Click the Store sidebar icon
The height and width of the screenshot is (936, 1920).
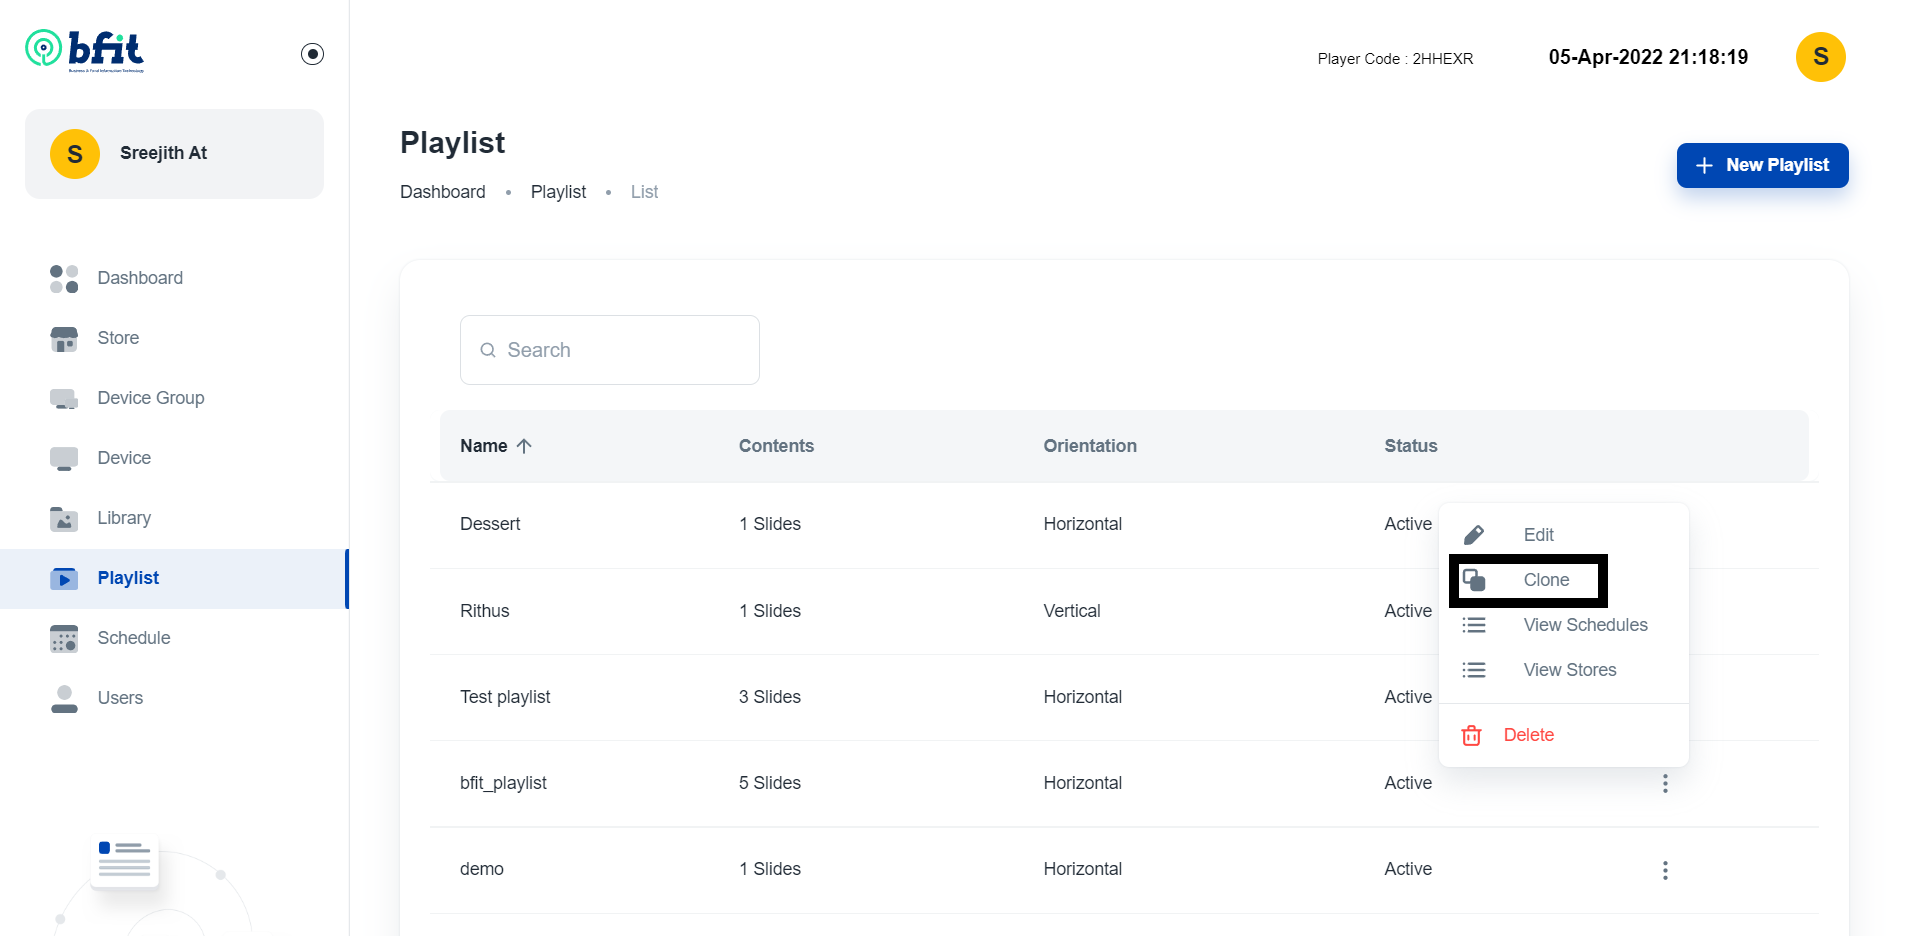pyautogui.click(x=64, y=339)
